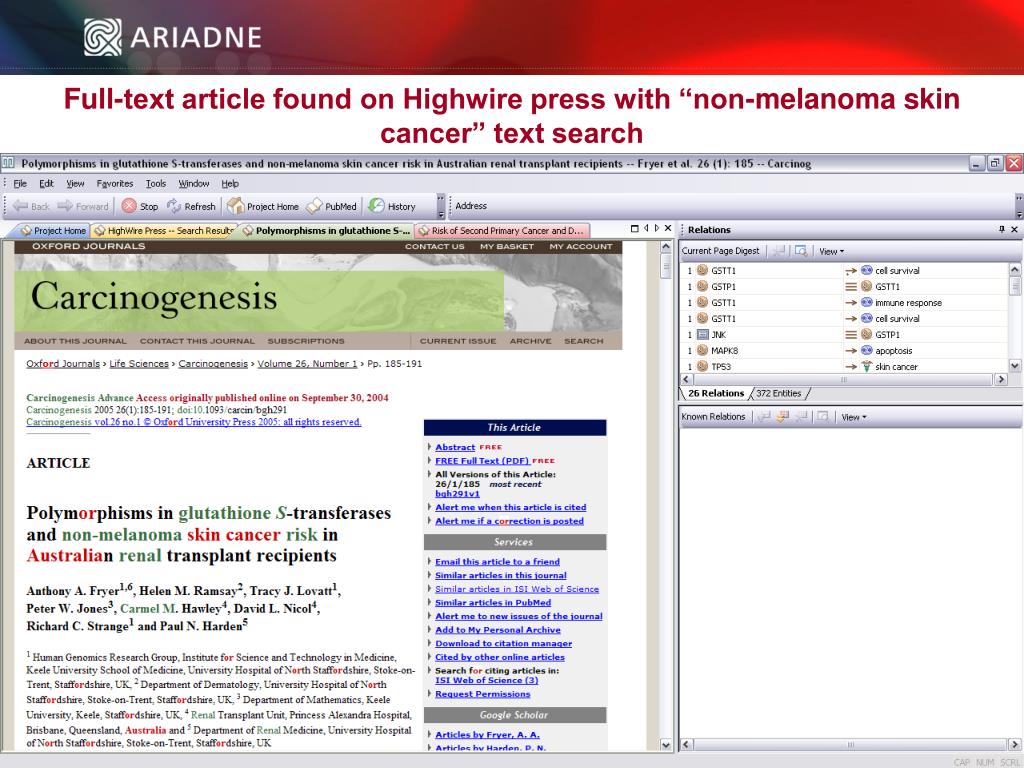Viewport: 1024px width, 768px height.
Task: Open PubMed from the toolbar
Action: click(x=332, y=206)
